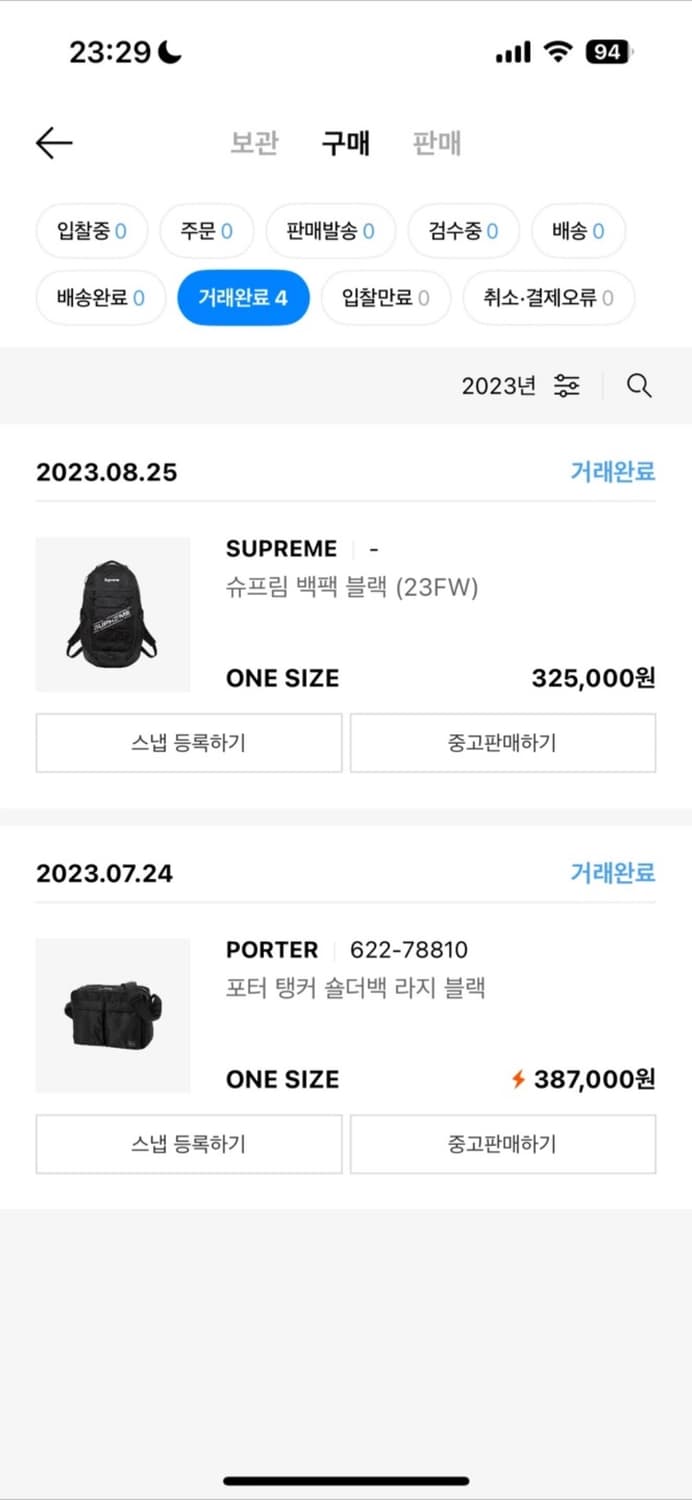This screenshot has width=692, height=1500.
Task: Tap the lightning bolt beside 387,000원
Action: point(518,1079)
